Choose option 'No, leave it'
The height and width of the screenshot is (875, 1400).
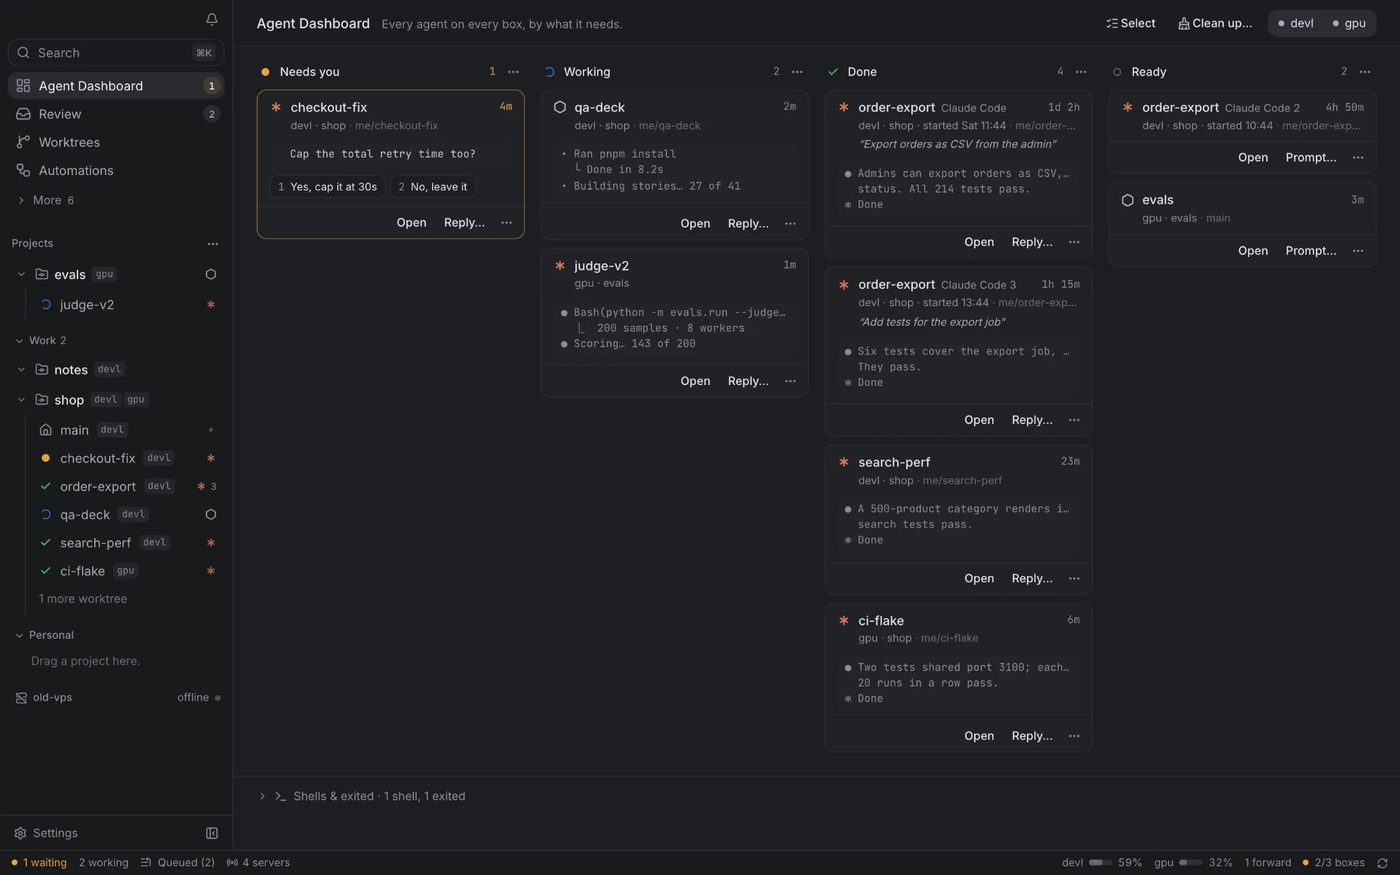click(x=433, y=187)
